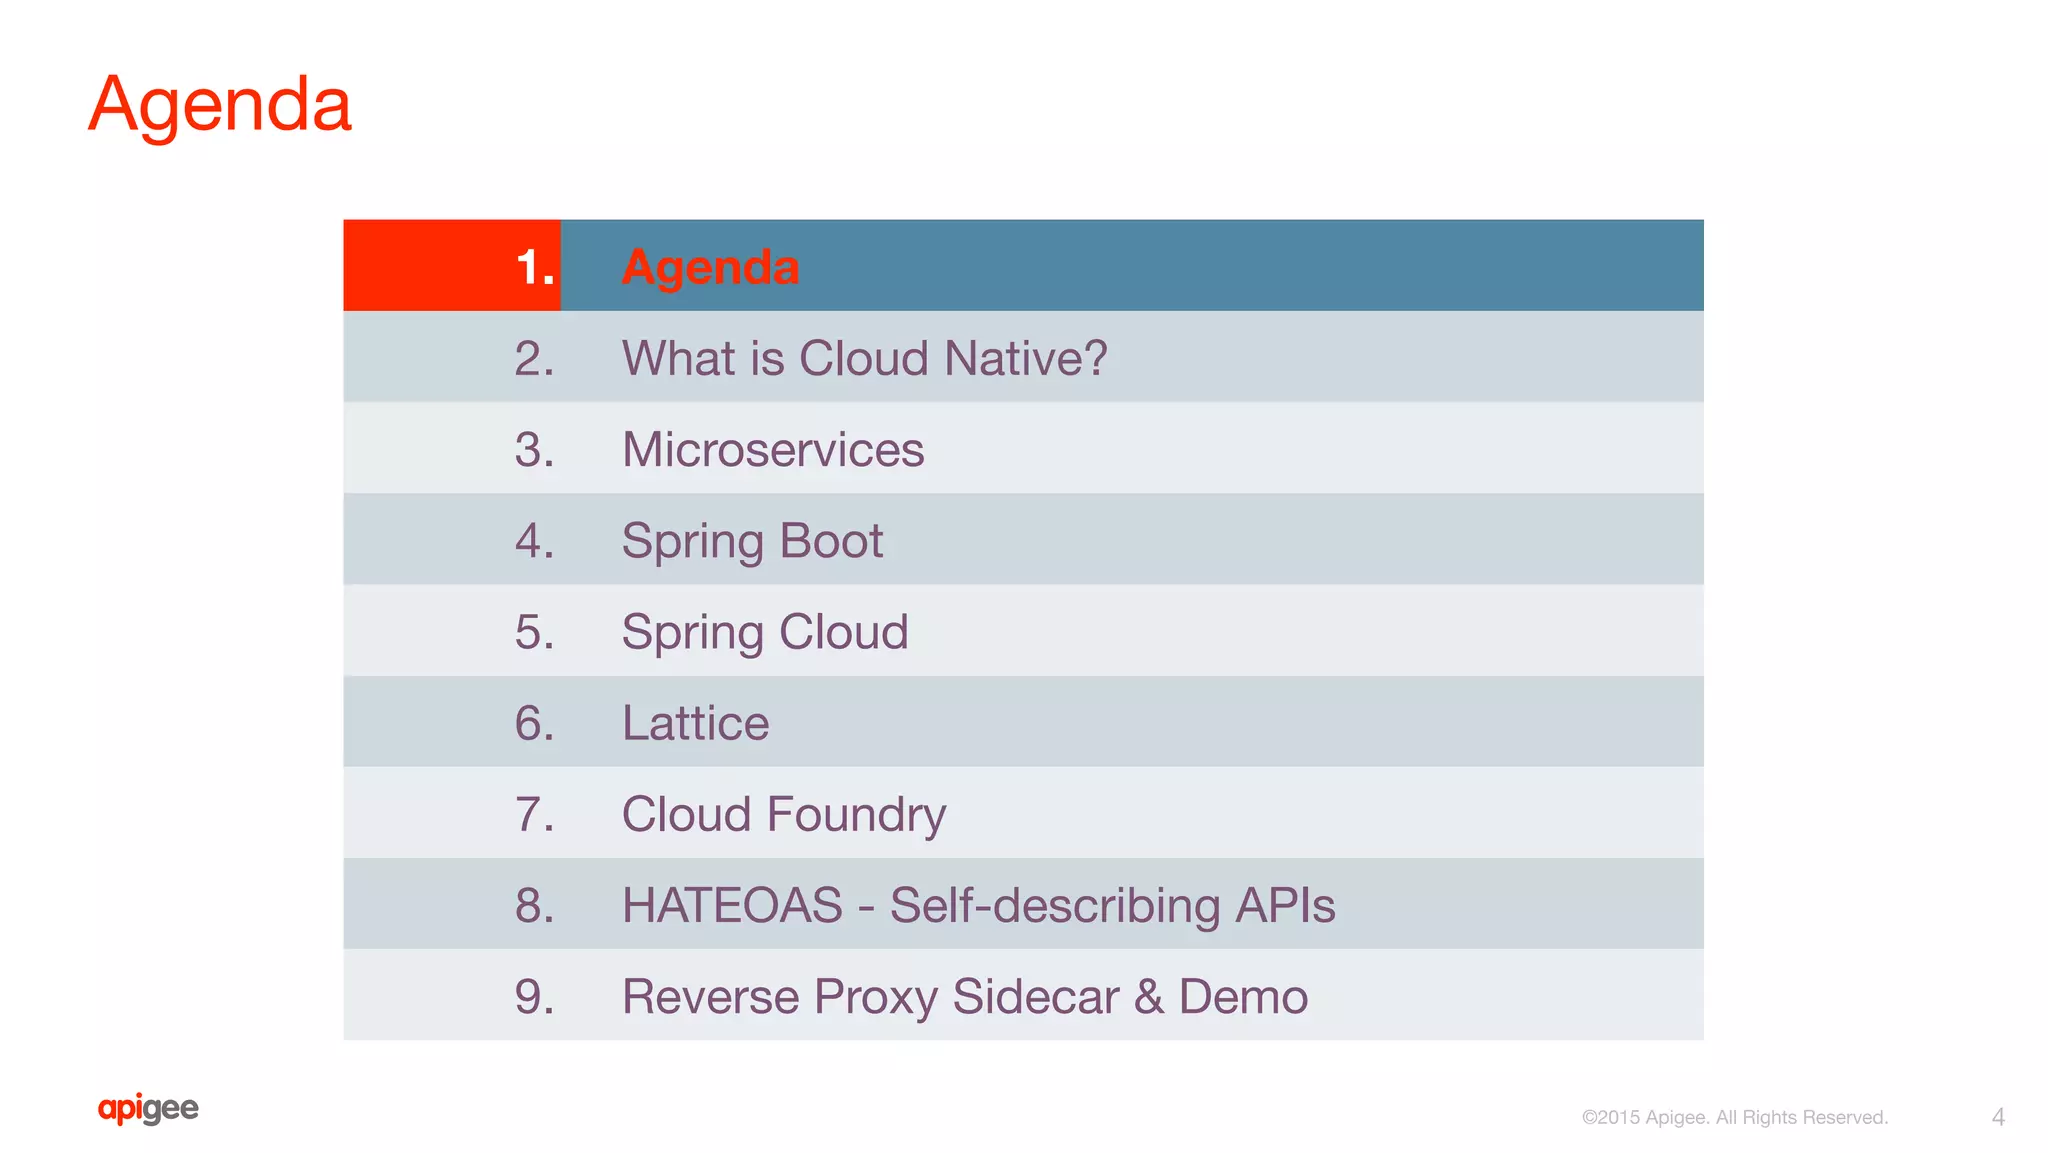Click the Microservices agenda item
Viewport: 2048px width, 1153px height.
772,449
